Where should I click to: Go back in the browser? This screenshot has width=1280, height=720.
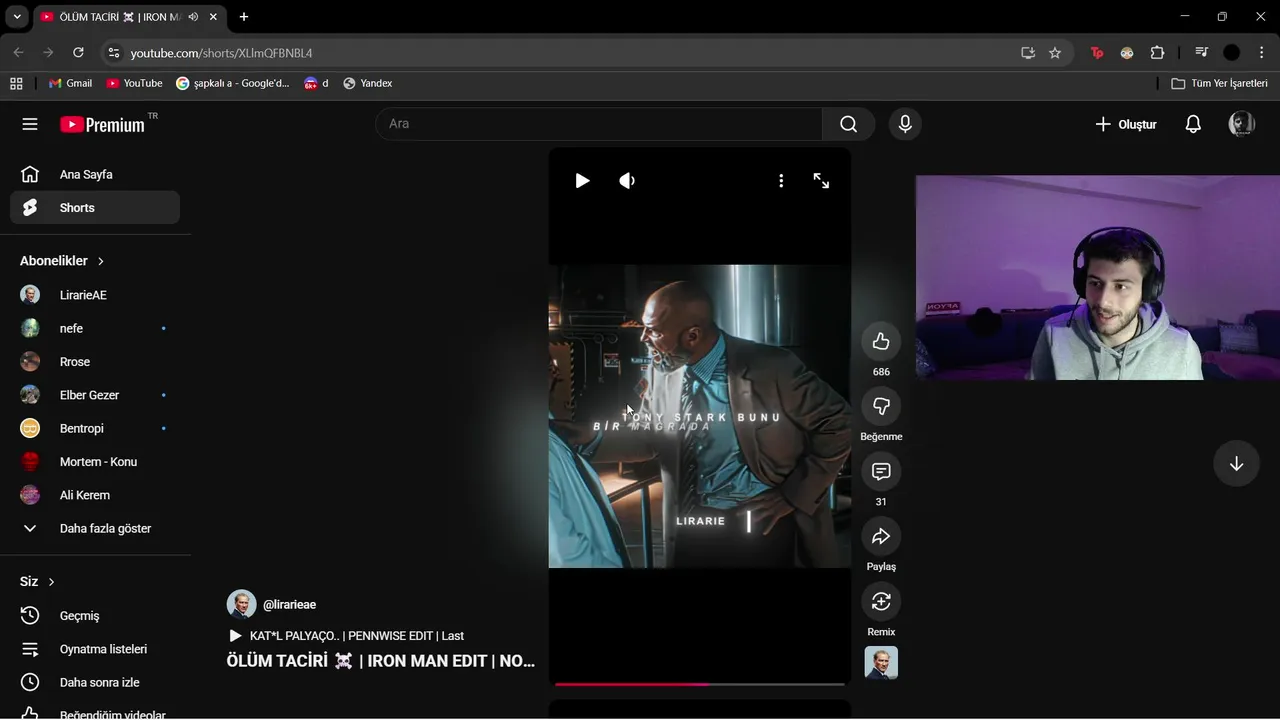[x=18, y=53]
